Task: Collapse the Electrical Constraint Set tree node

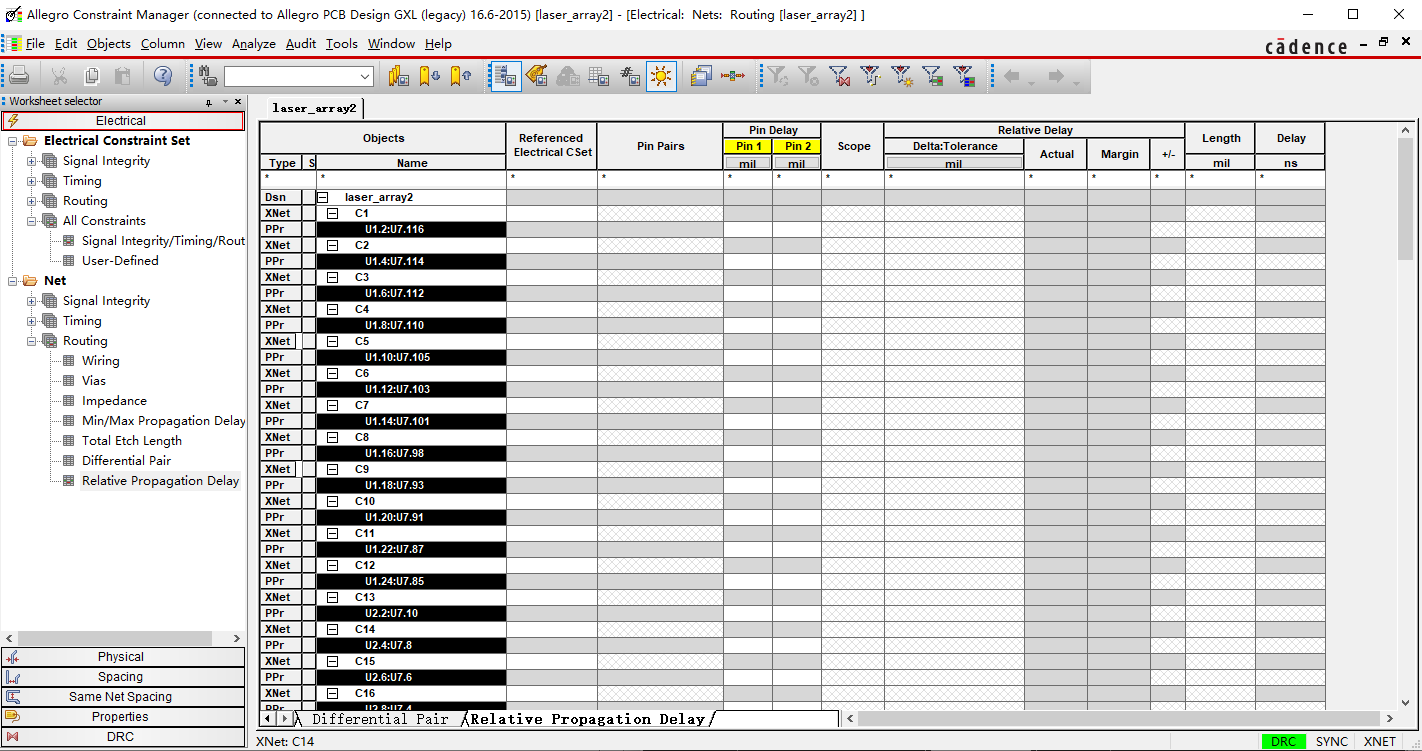Action: [12, 141]
